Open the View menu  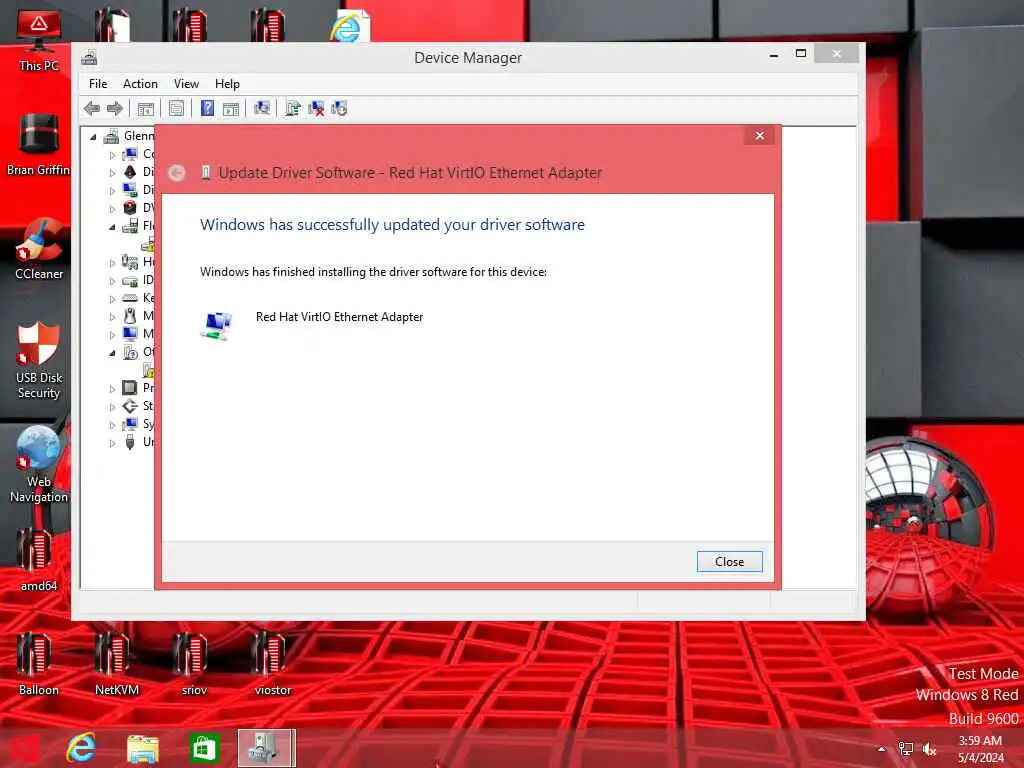186,84
